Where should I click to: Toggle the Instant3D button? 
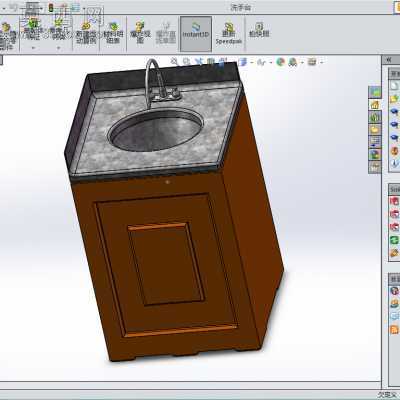[x=196, y=34]
